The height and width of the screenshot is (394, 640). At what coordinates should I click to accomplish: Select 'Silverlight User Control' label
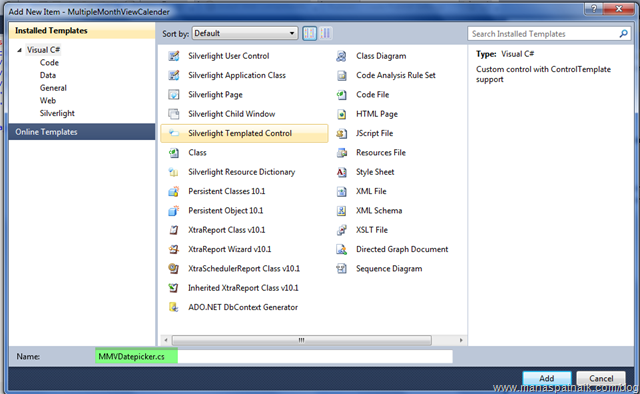[229, 56]
